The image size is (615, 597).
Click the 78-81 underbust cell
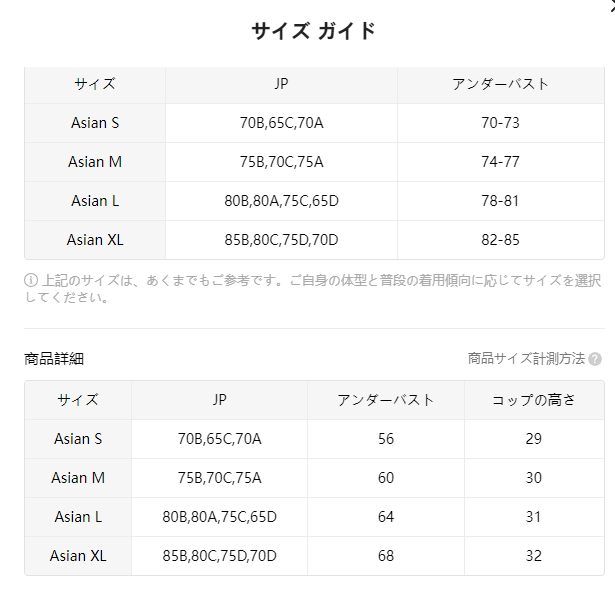[500, 201]
